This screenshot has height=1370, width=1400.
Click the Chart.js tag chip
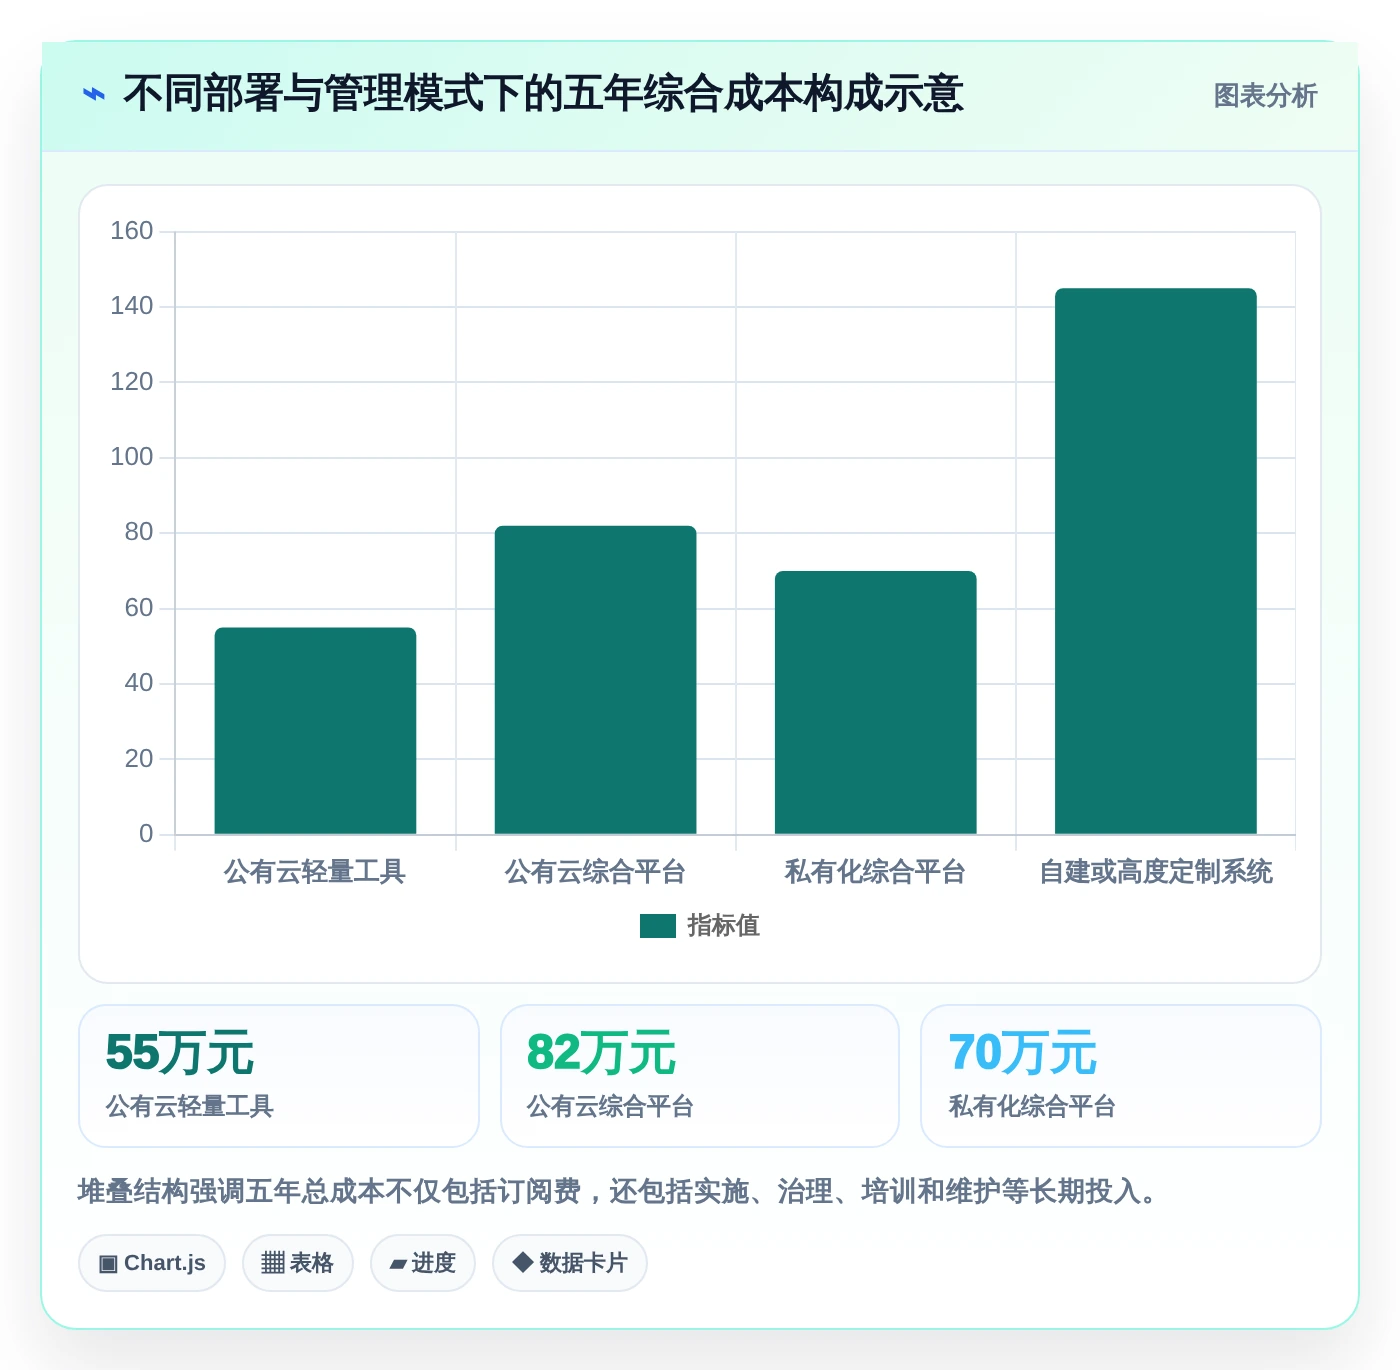click(x=152, y=1263)
